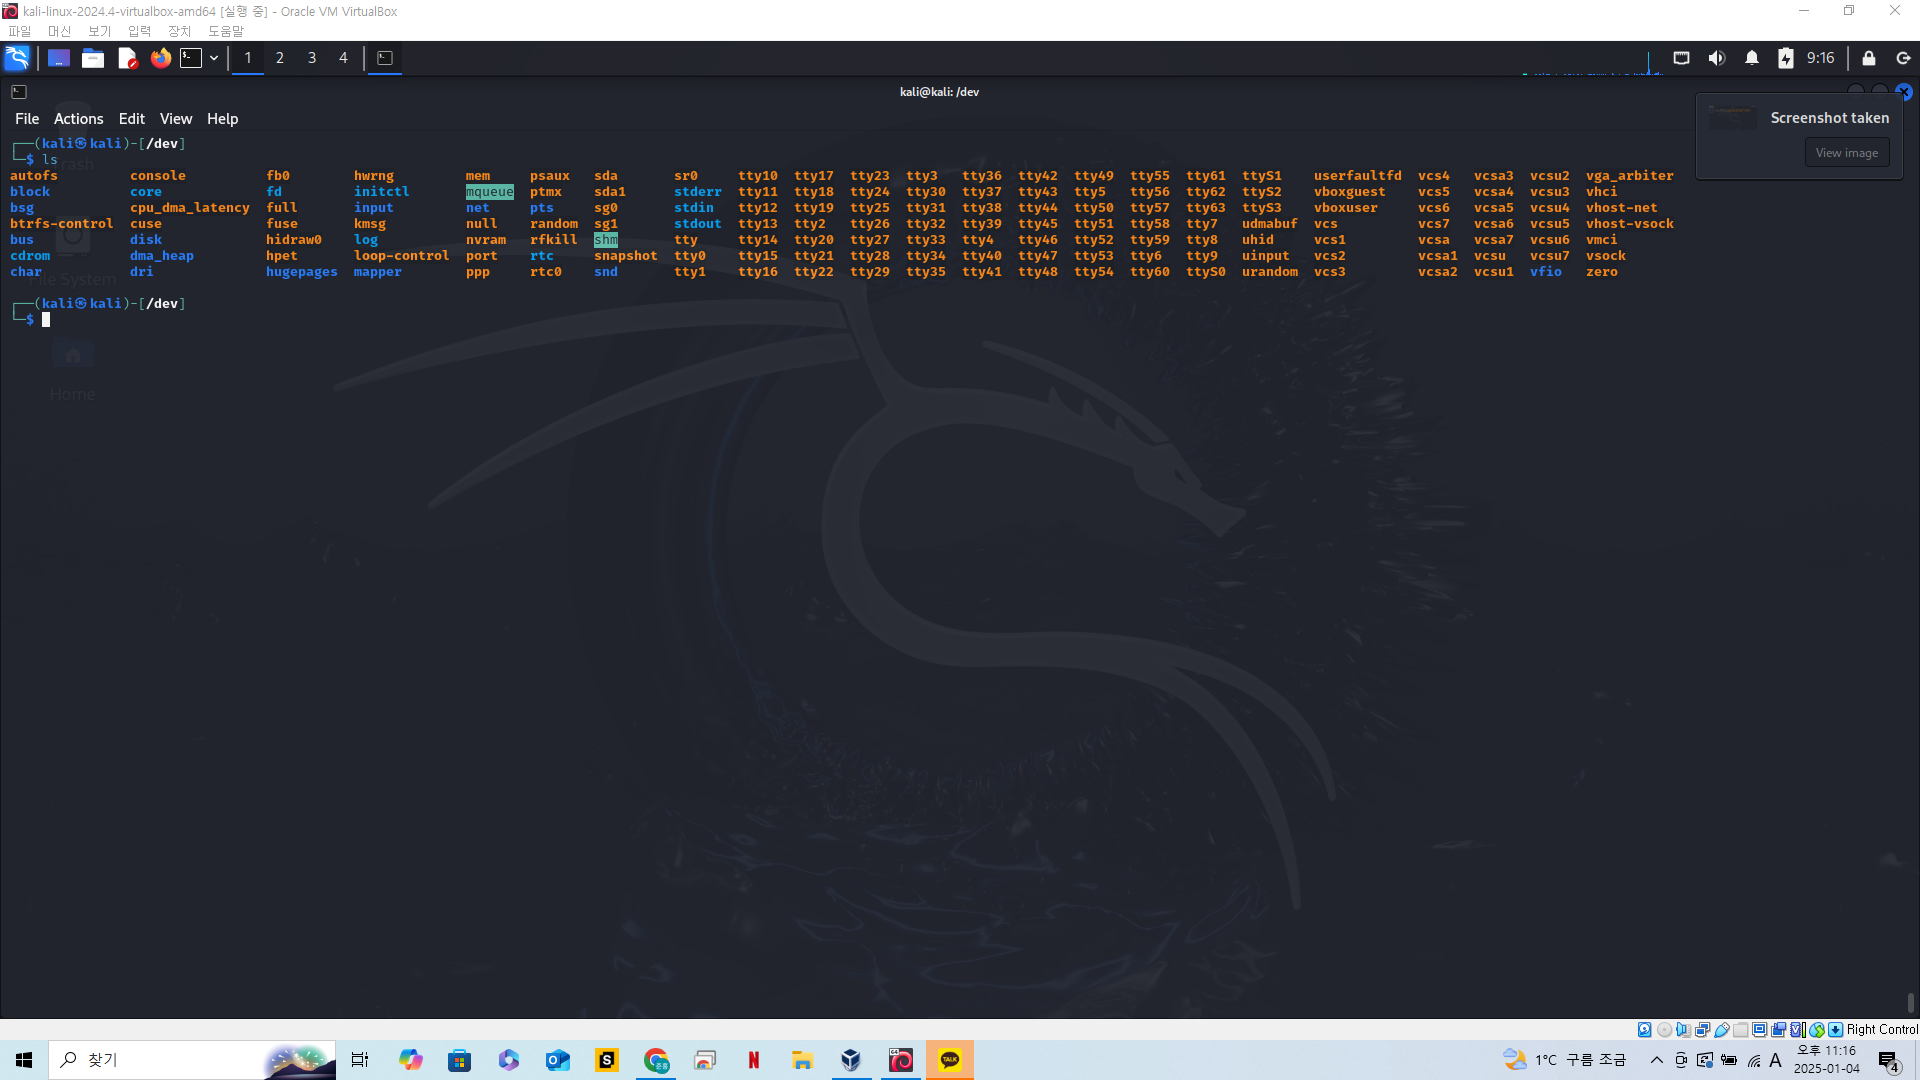Launch terminal emulator from panel
The image size is (1920, 1080).
[x=191, y=58]
